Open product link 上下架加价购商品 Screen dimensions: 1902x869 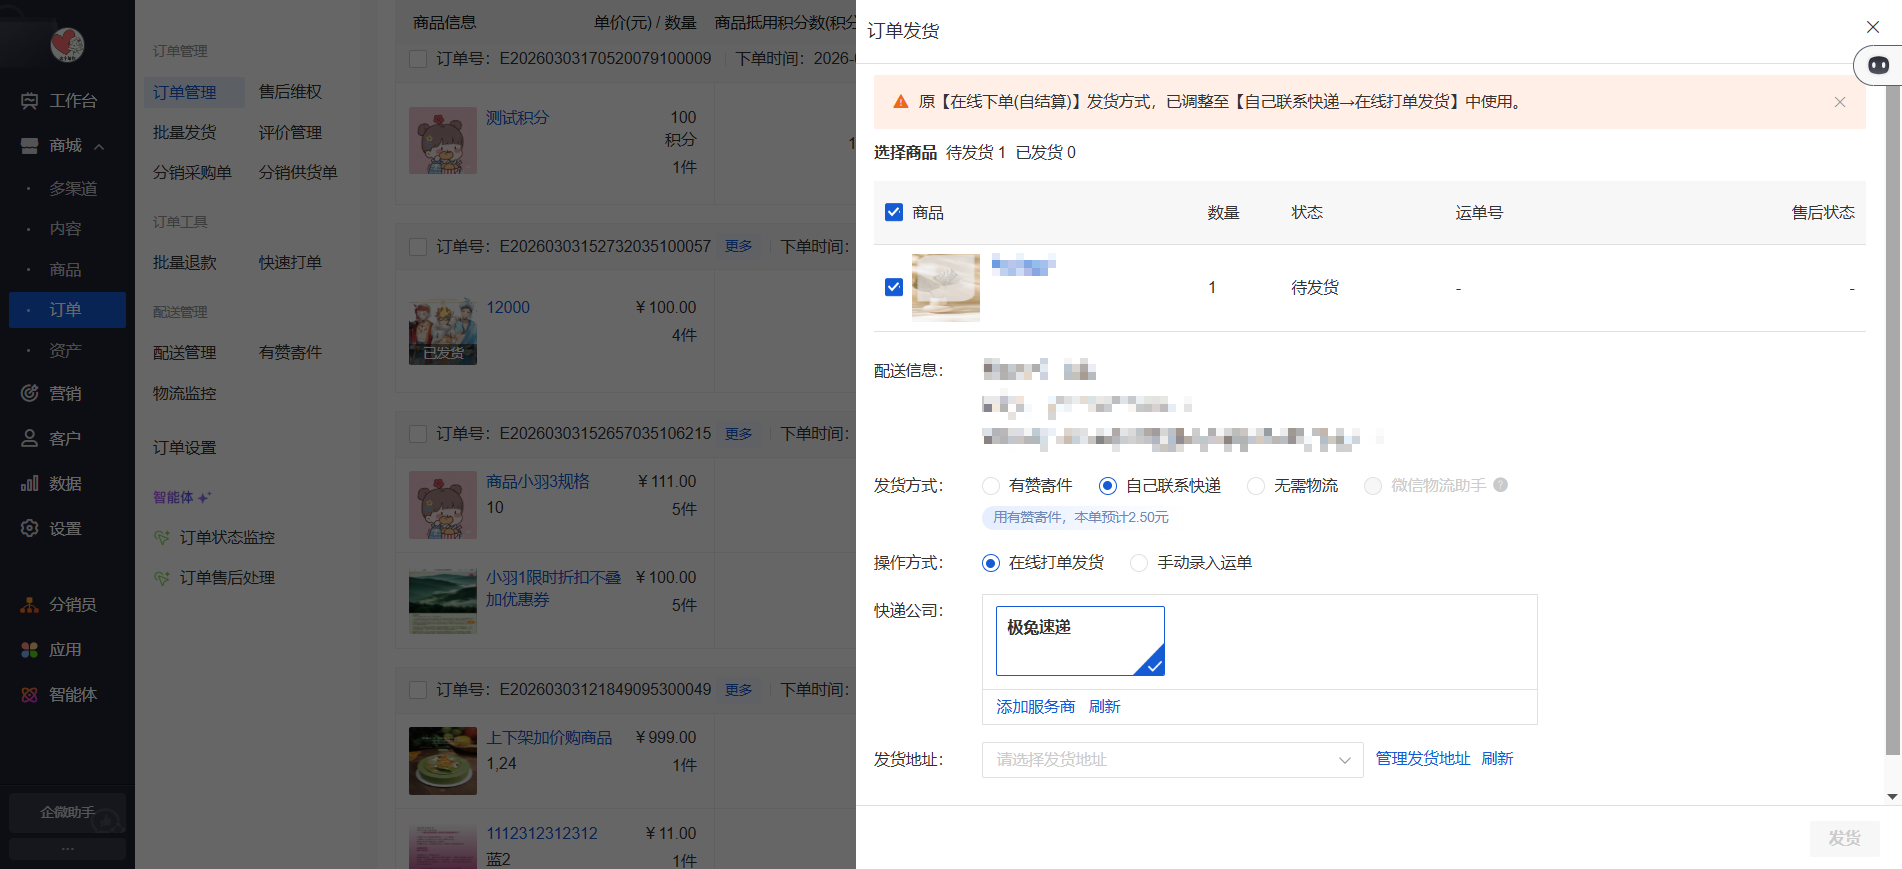click(549, 738)
